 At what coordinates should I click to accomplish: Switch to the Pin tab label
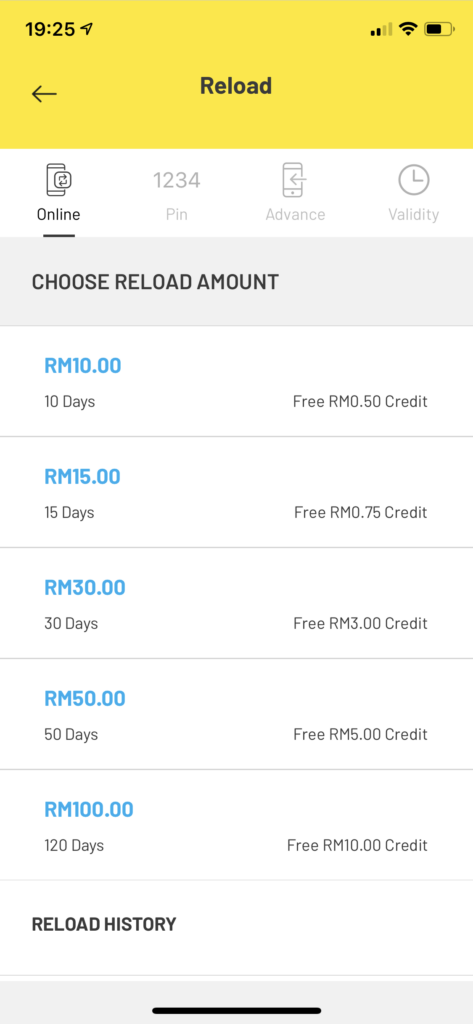tap(176, 214)
